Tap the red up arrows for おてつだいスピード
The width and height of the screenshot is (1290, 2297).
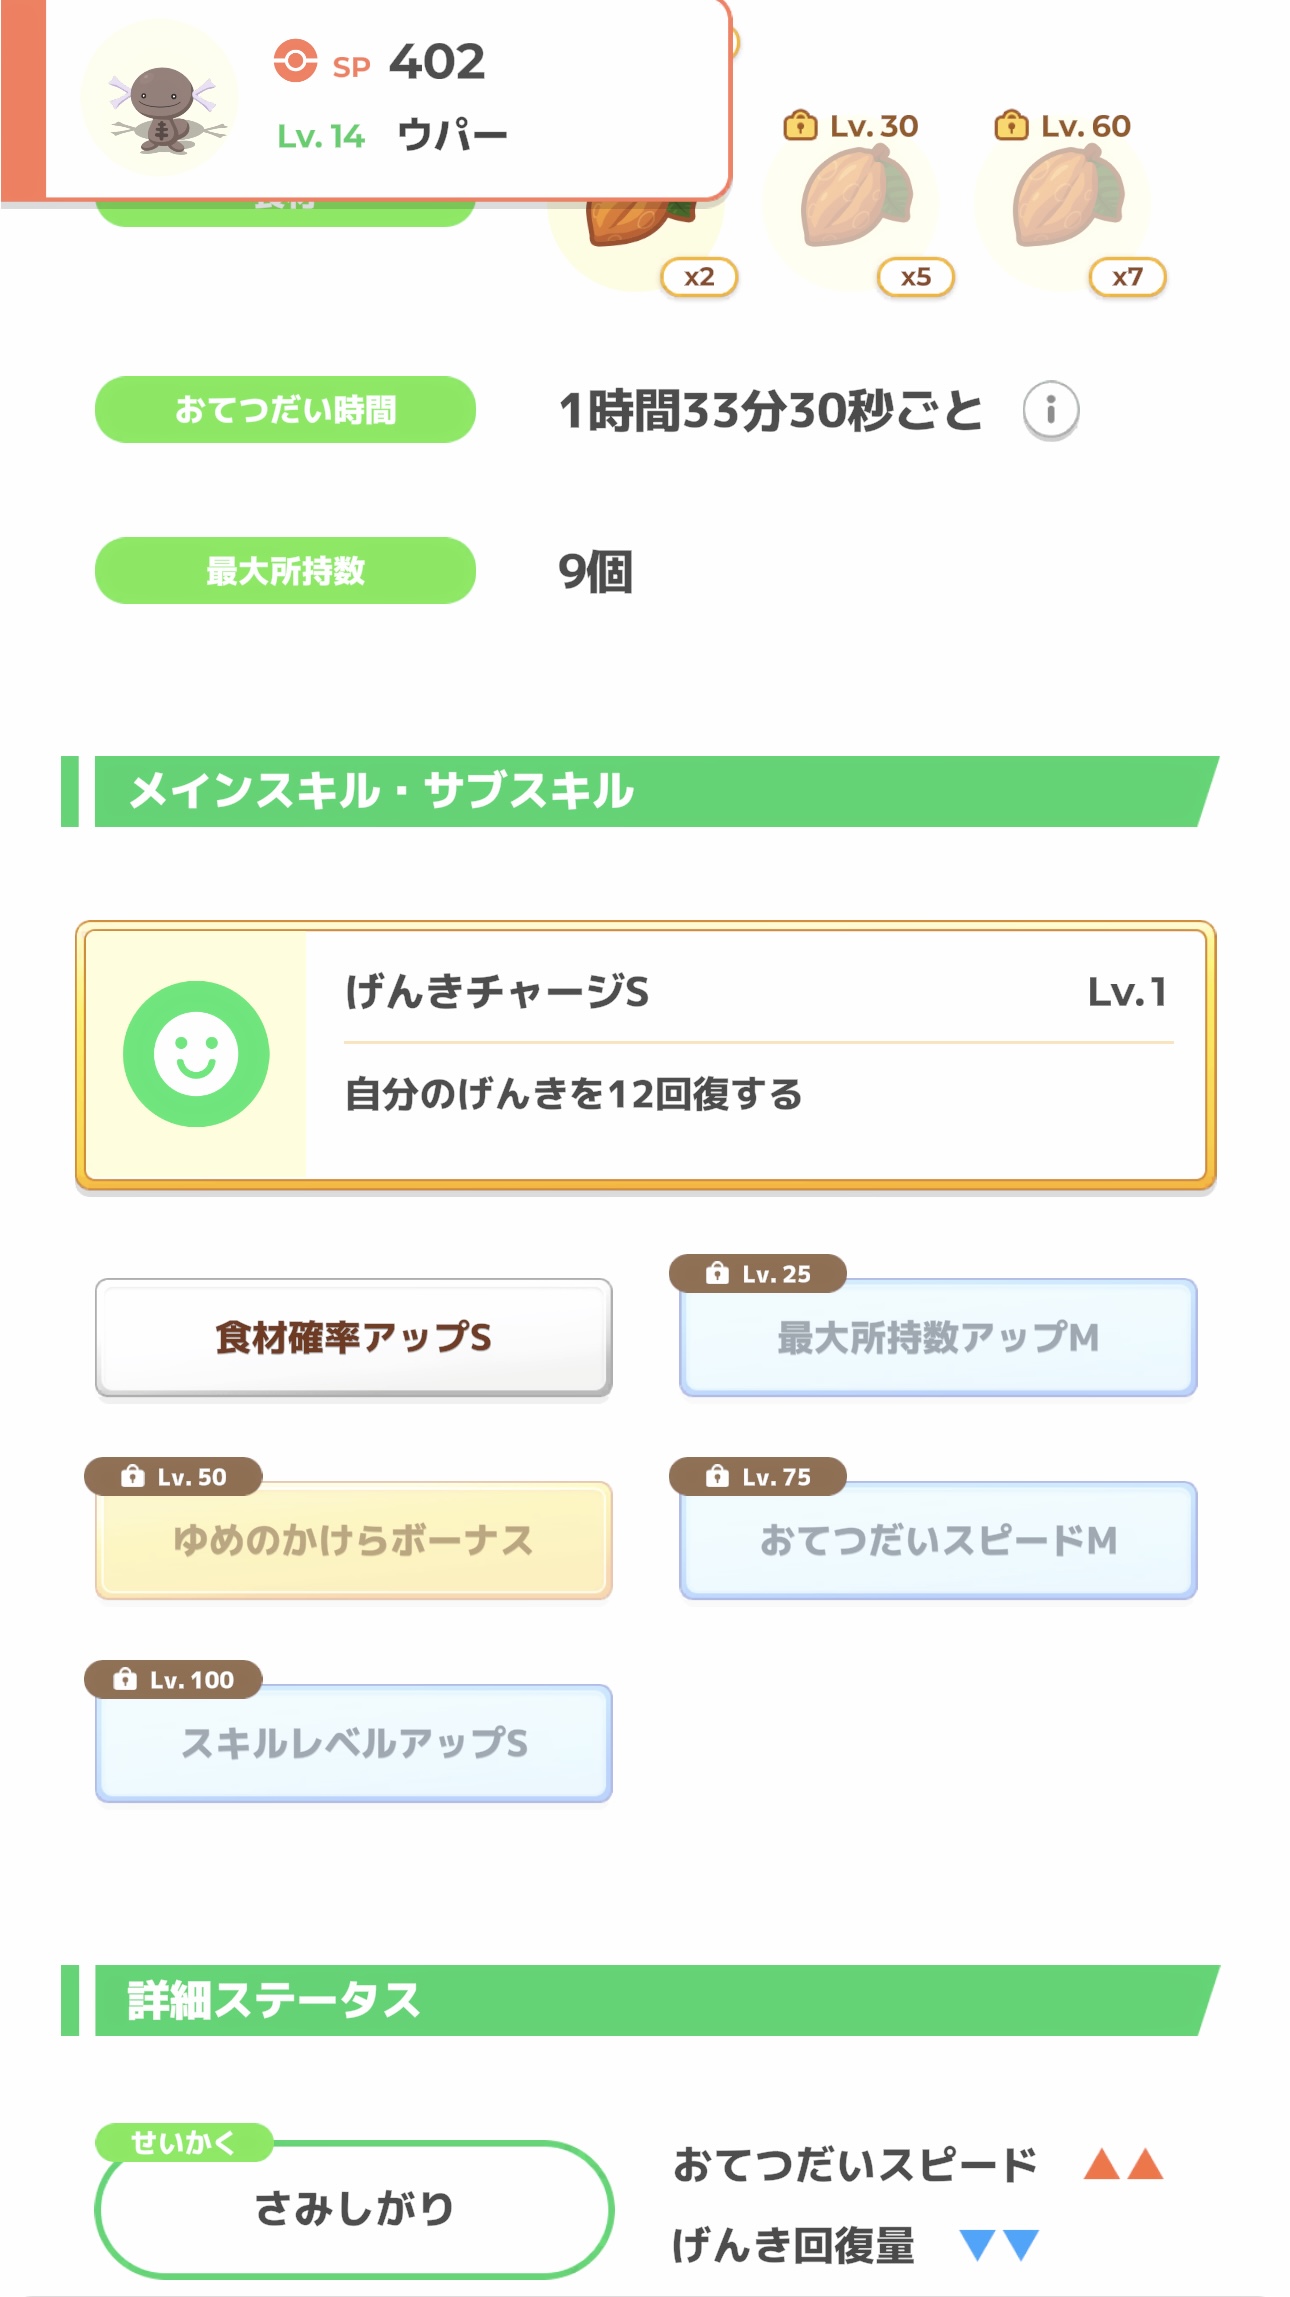pyautogui.click(x=1123, y=2164)
